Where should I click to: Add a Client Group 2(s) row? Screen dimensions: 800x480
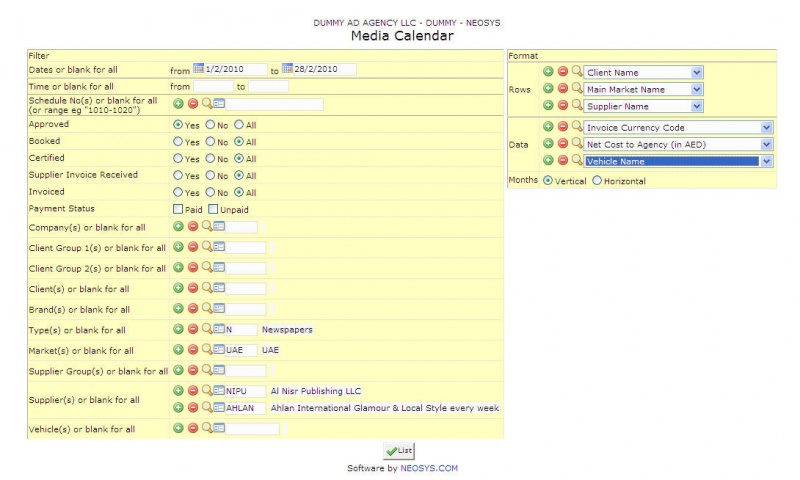[178, 267]
